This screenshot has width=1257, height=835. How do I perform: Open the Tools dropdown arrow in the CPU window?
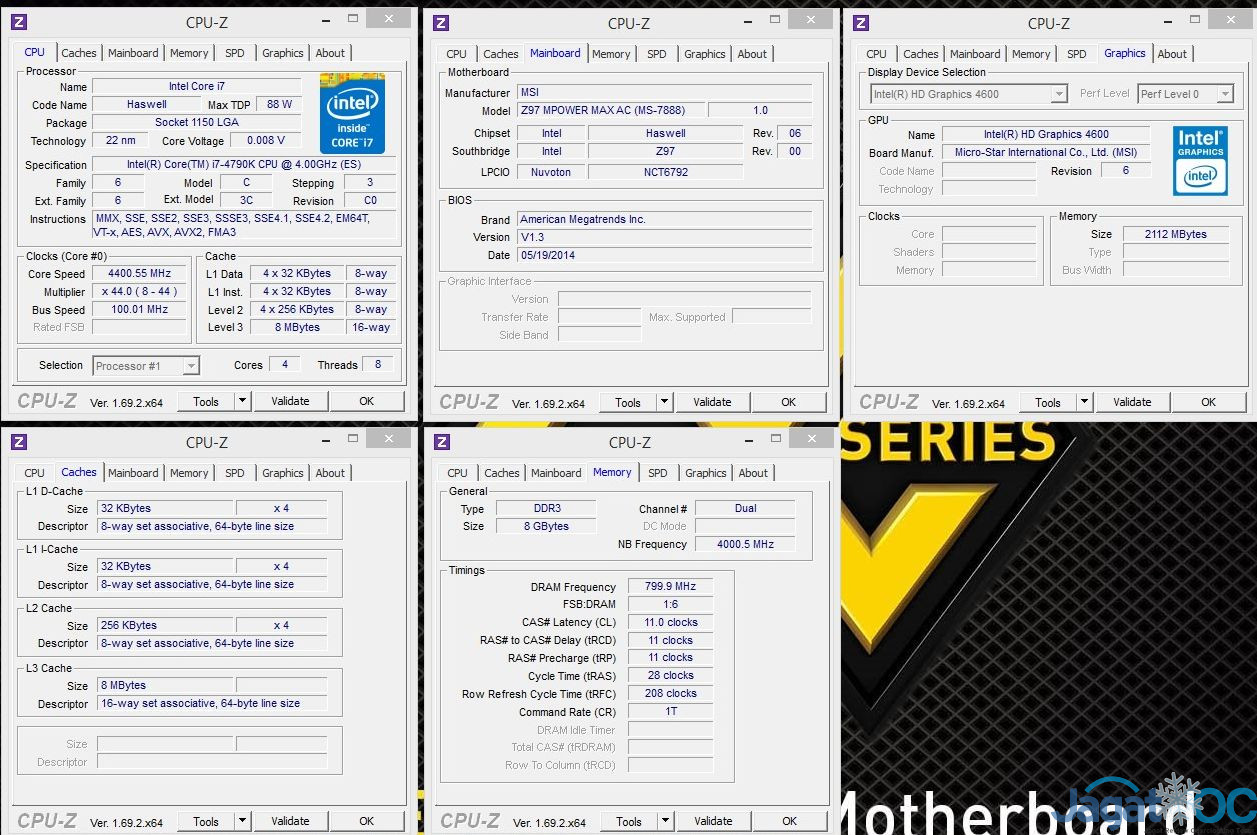tap(242, 401)
